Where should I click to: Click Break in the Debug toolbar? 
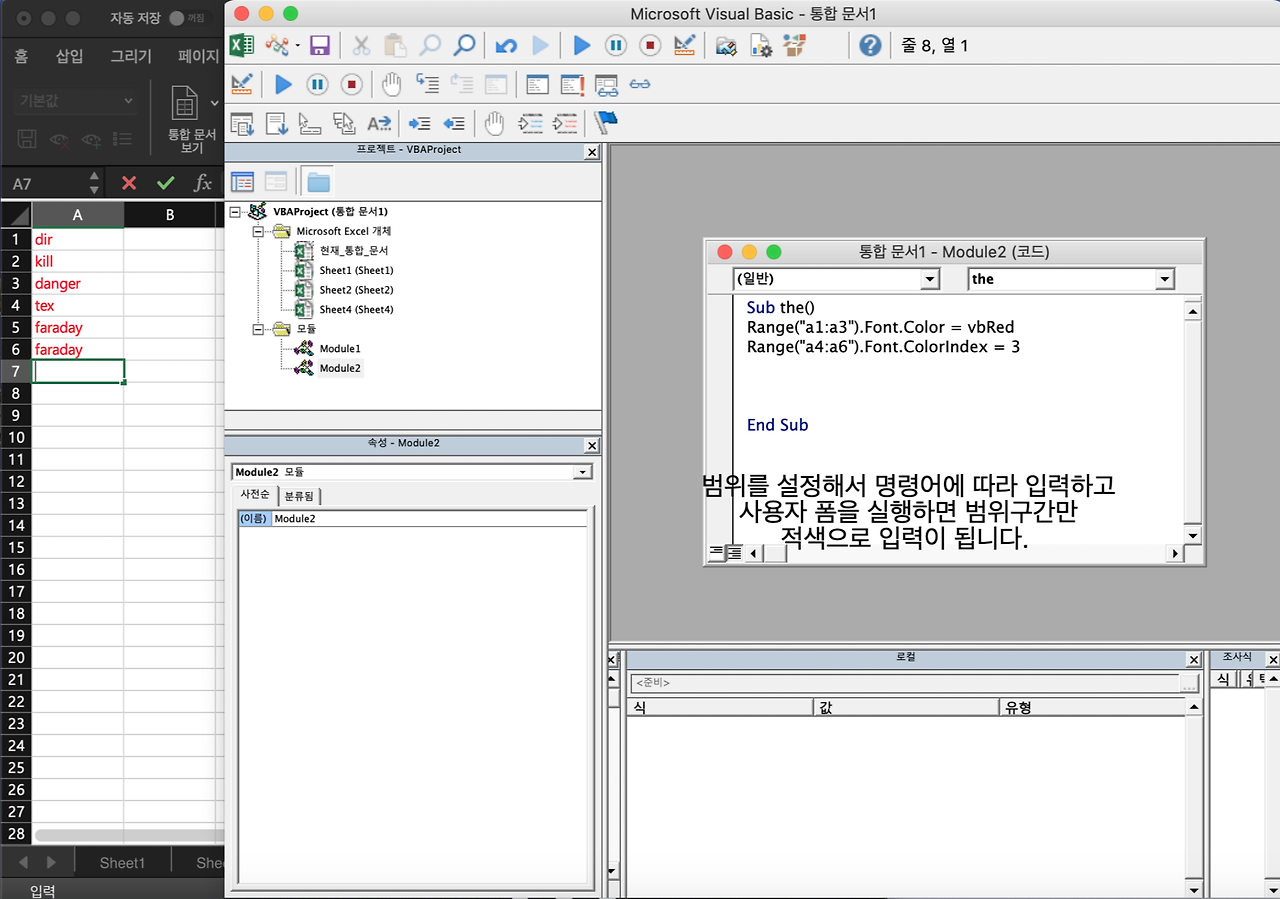(x=317, y=85)
